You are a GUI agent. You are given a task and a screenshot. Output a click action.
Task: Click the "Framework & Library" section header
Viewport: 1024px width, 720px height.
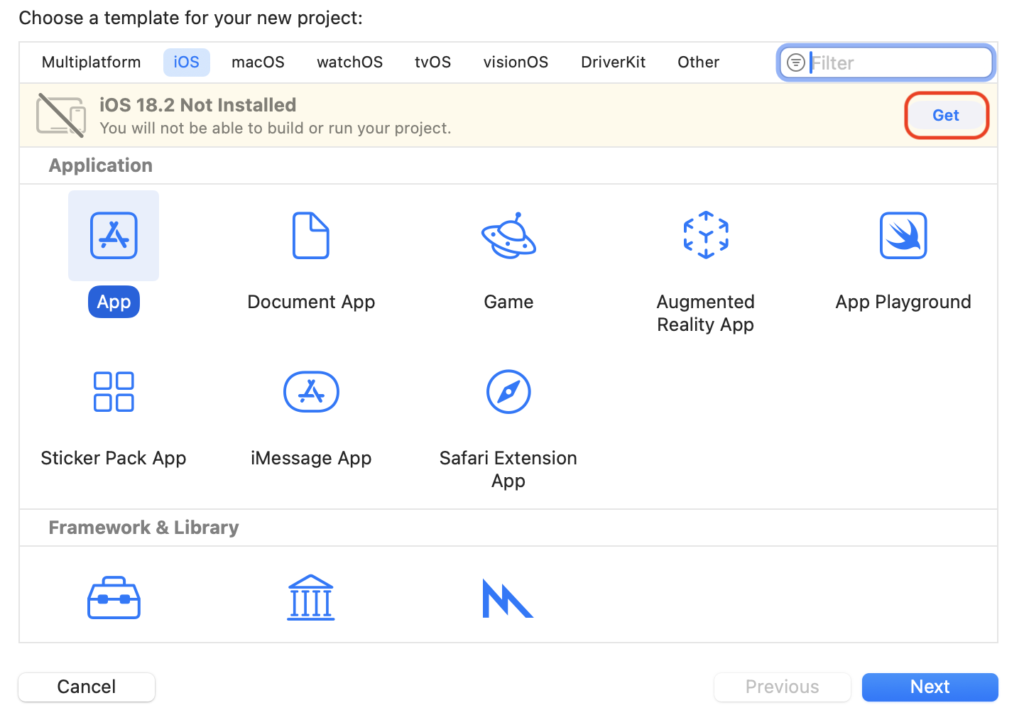(144, 527)
